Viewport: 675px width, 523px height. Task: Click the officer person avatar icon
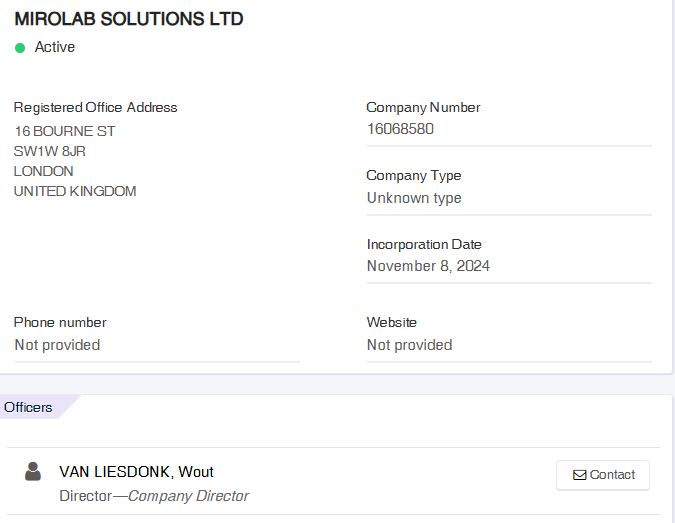click(x=33, y=471)
